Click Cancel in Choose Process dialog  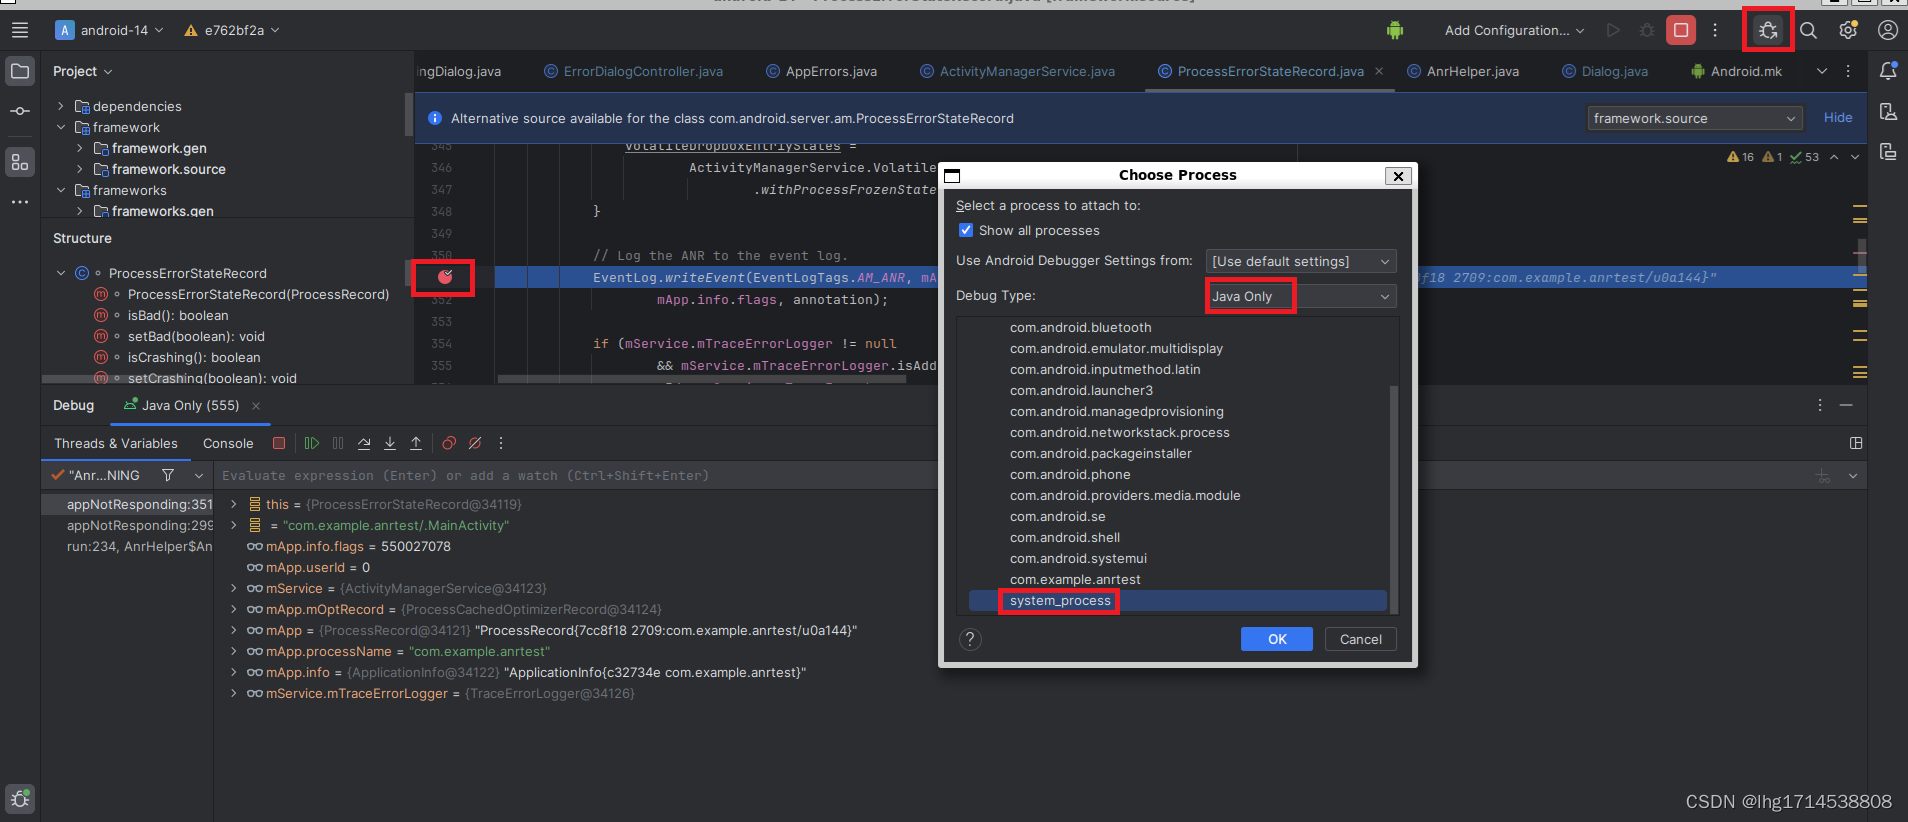click(1361, 639)
